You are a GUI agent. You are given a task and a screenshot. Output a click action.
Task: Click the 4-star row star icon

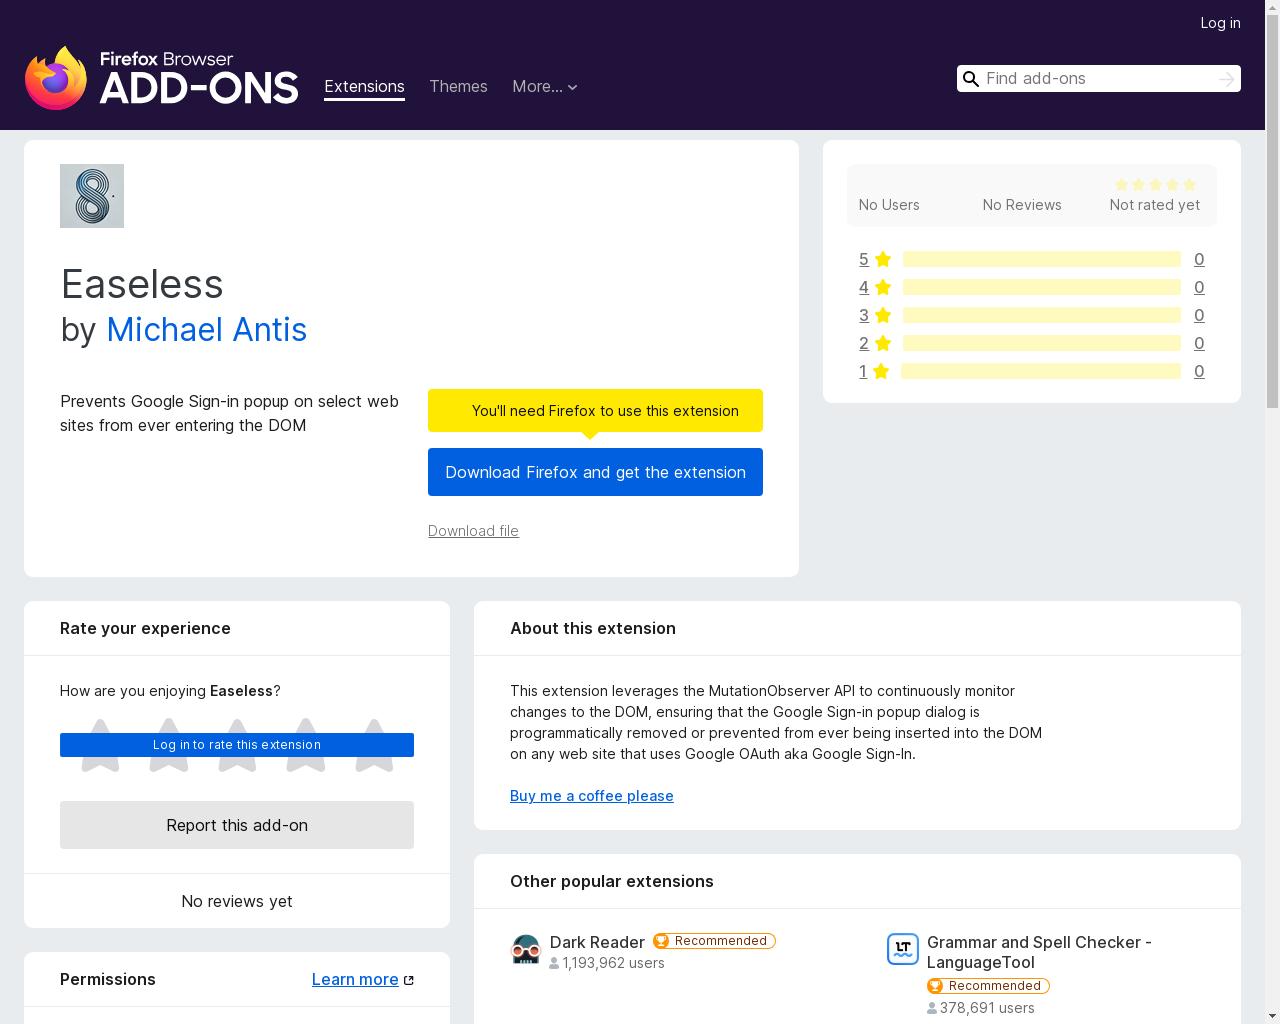[x=882, y=287]
